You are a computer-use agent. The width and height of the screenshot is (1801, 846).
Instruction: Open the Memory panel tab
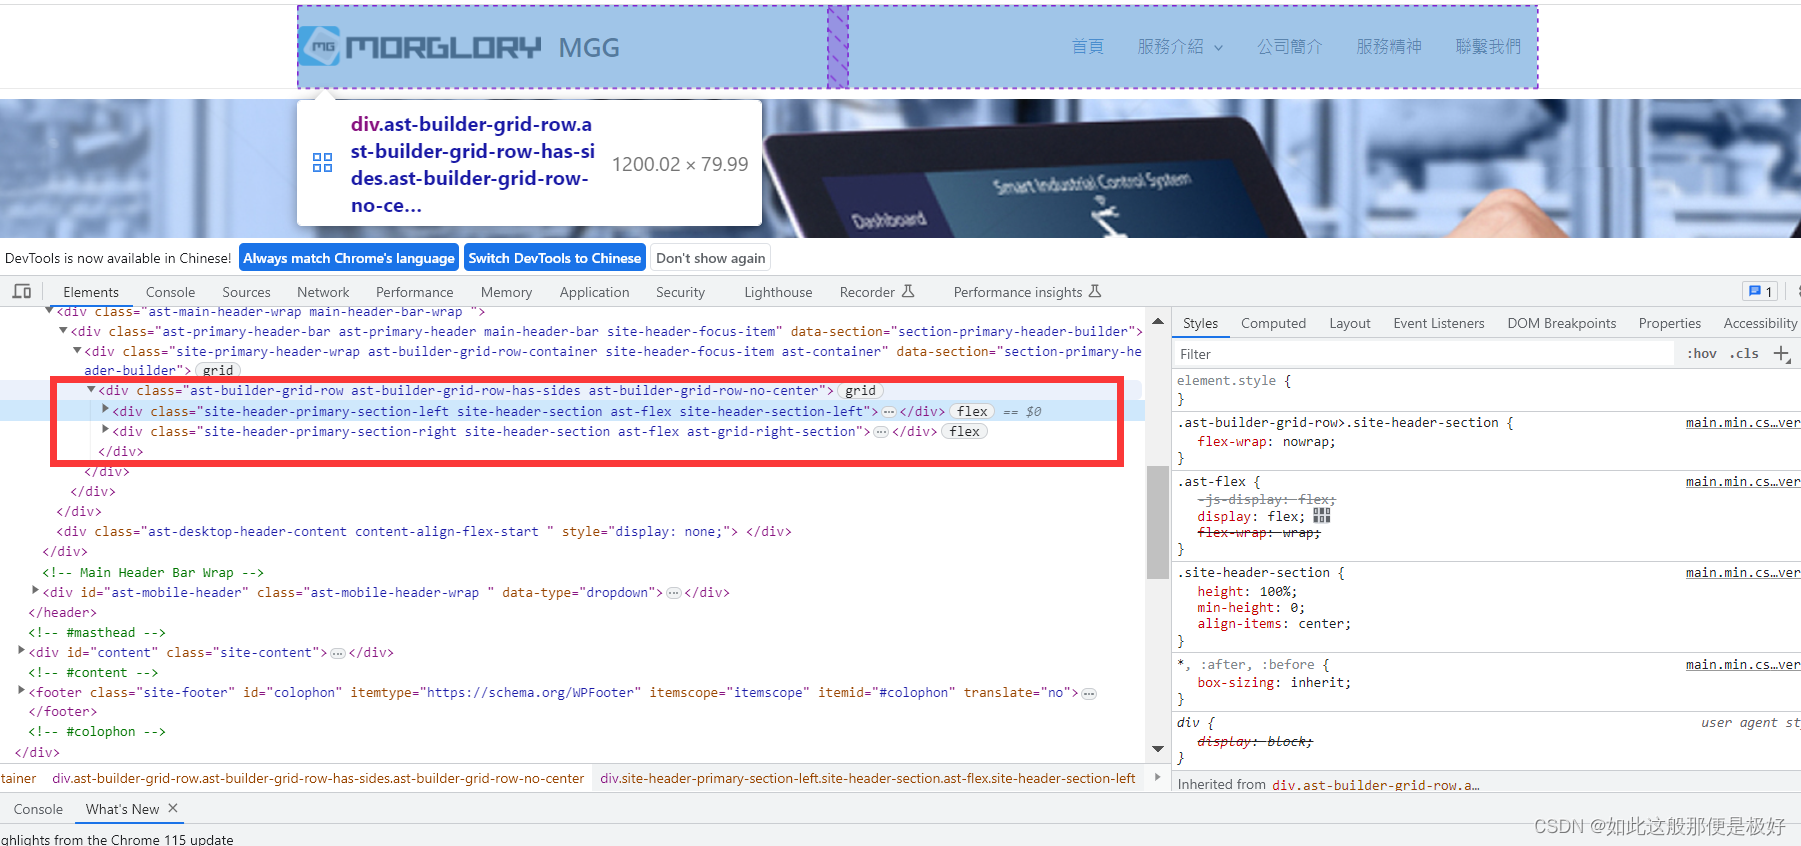506,292
